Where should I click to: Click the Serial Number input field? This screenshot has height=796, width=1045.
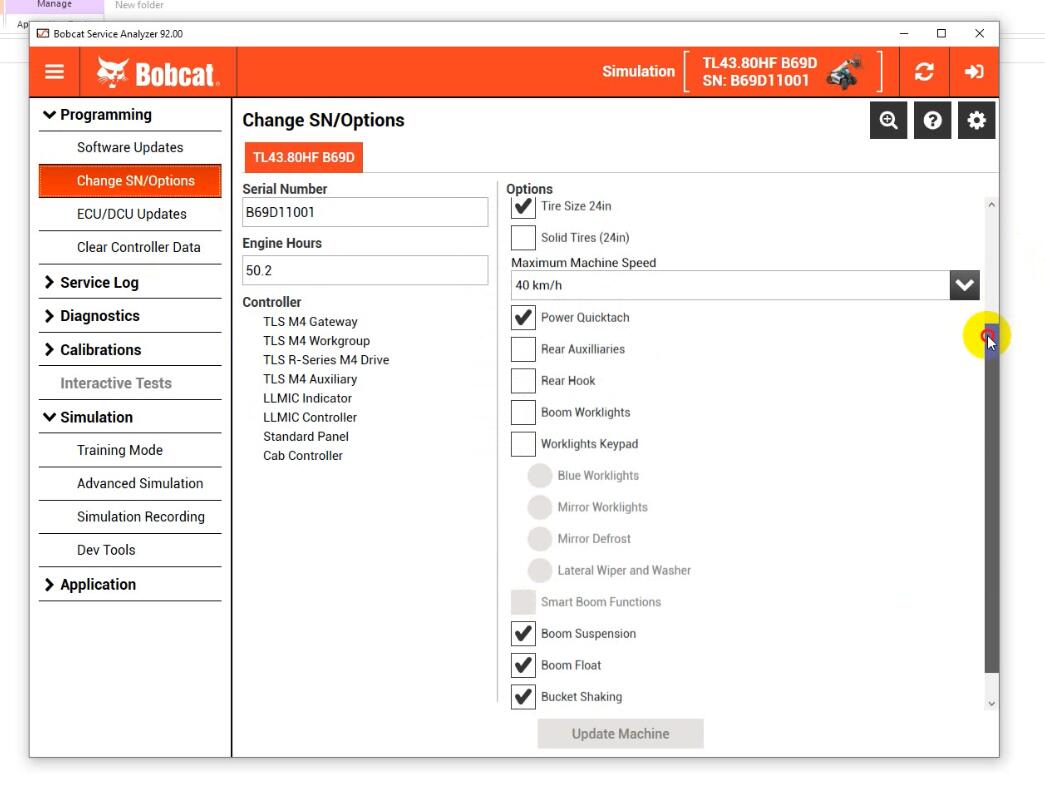pyautogui.click(x=365, y=212)
